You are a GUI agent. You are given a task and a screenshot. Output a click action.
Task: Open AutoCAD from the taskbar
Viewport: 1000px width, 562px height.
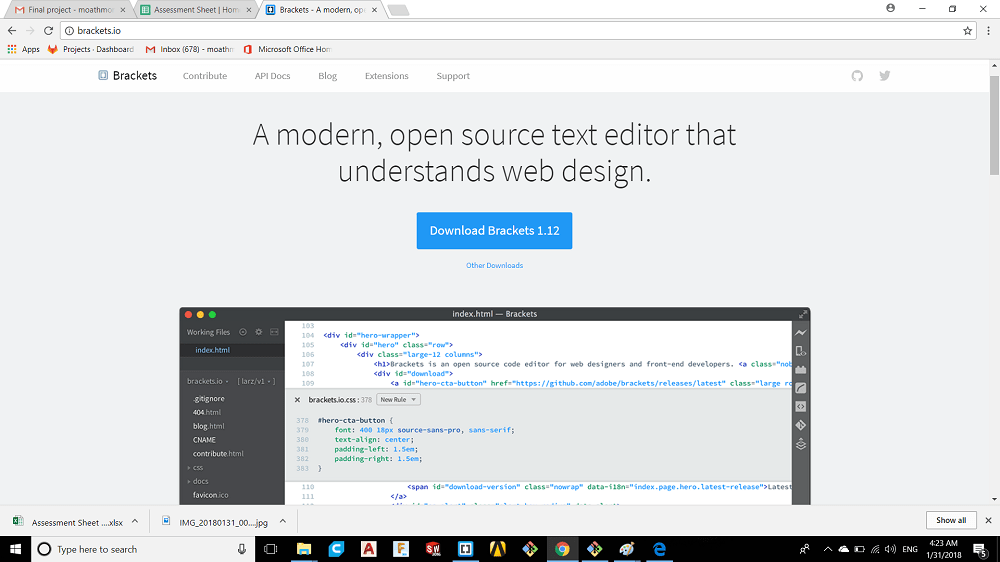pyautogui.click(x=369, y=549)
